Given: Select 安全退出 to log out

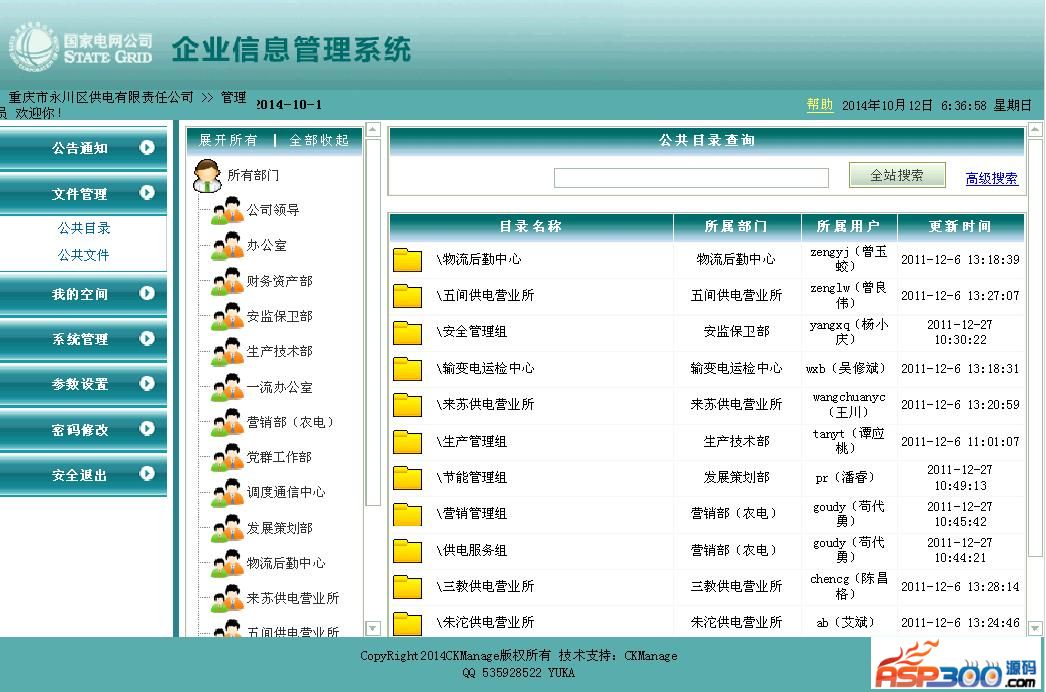Looking at the screenshot, I should 83,475.
